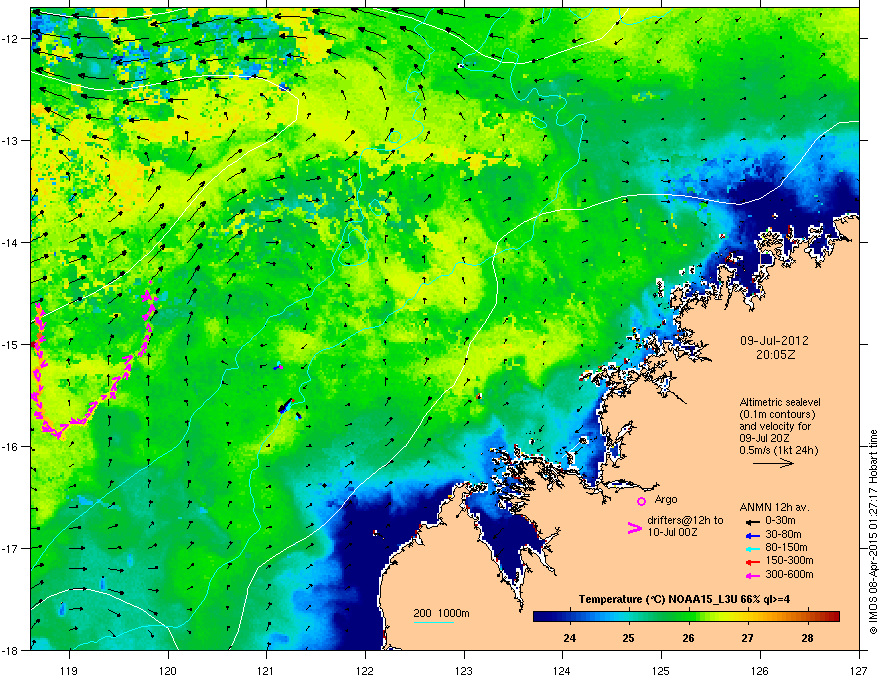Click the colorbar tick label '26'
Screen dimensions: 880x680
point(689,638)
